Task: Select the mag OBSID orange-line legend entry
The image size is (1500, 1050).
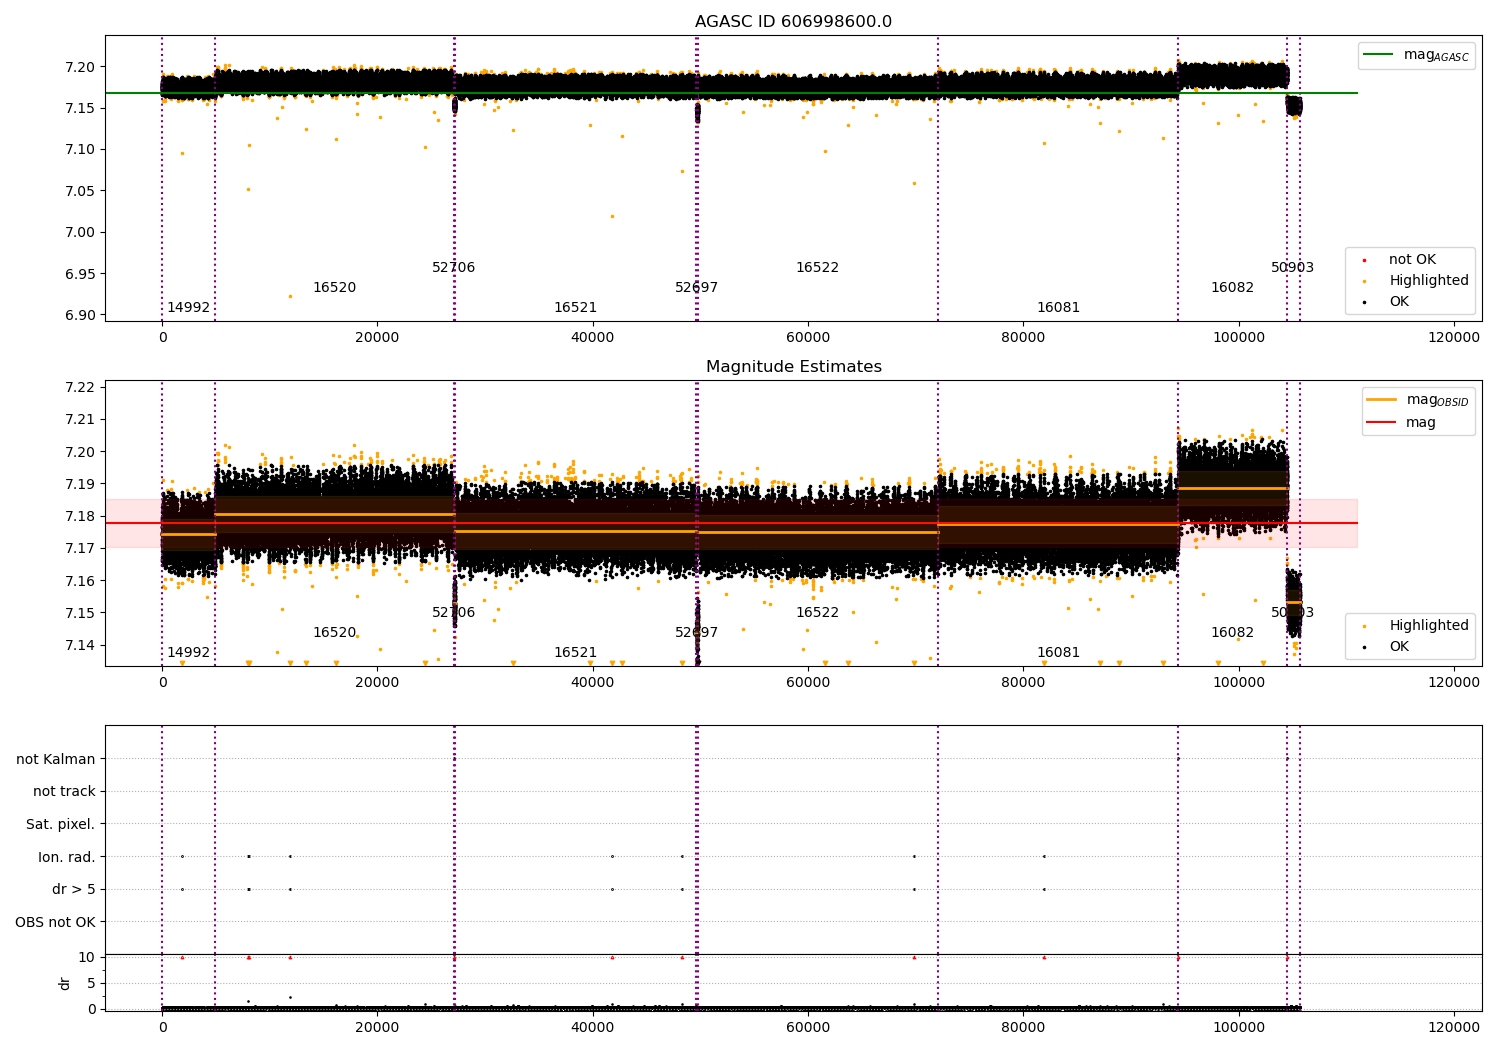Action: 1418,401
